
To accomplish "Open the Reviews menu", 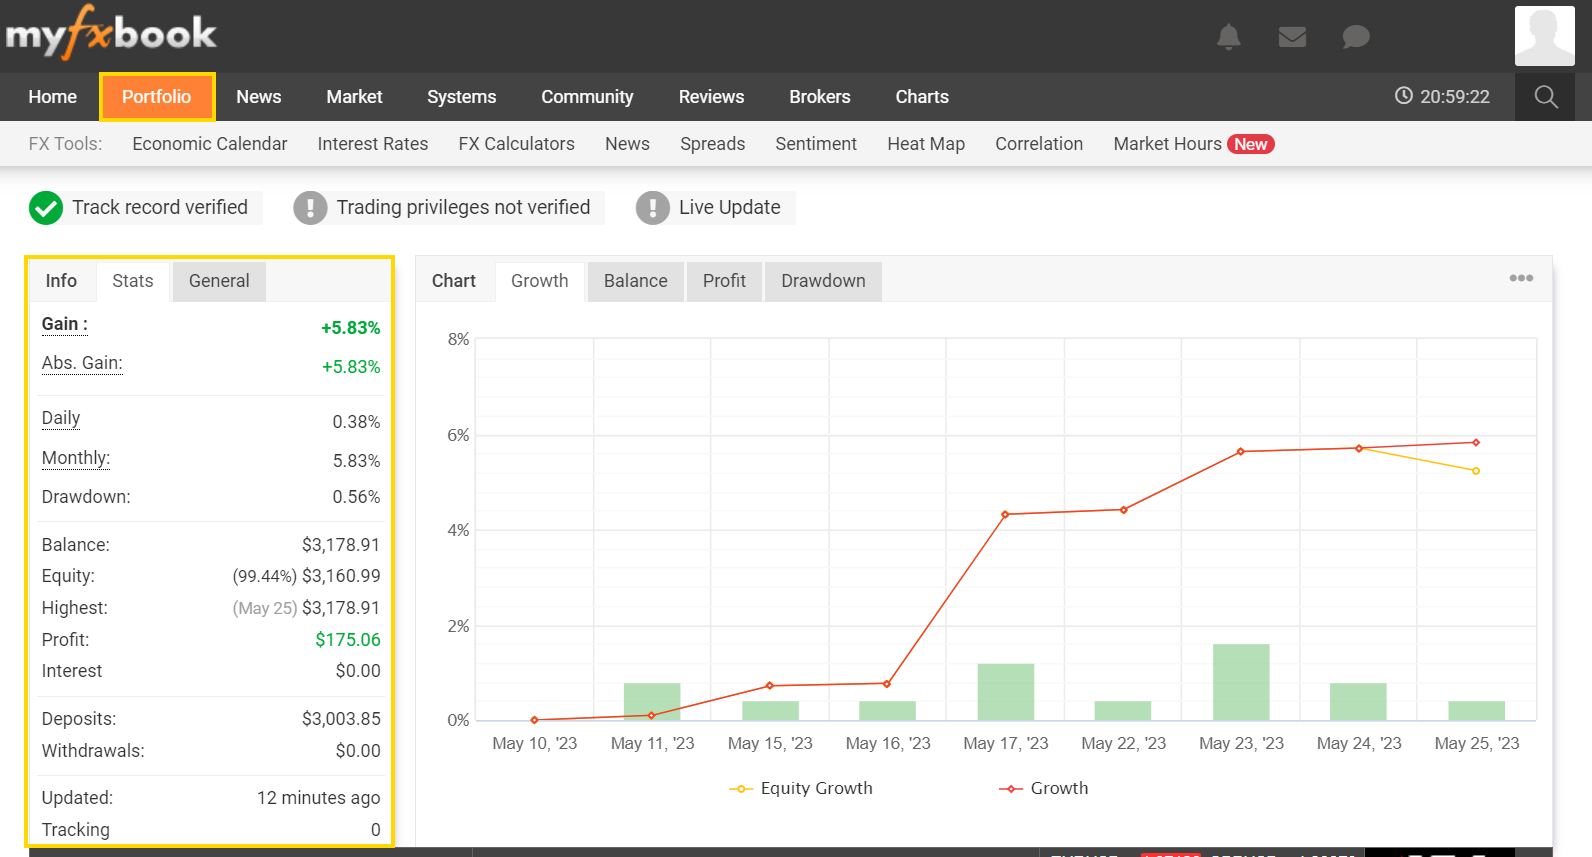I will click(711, 97).
